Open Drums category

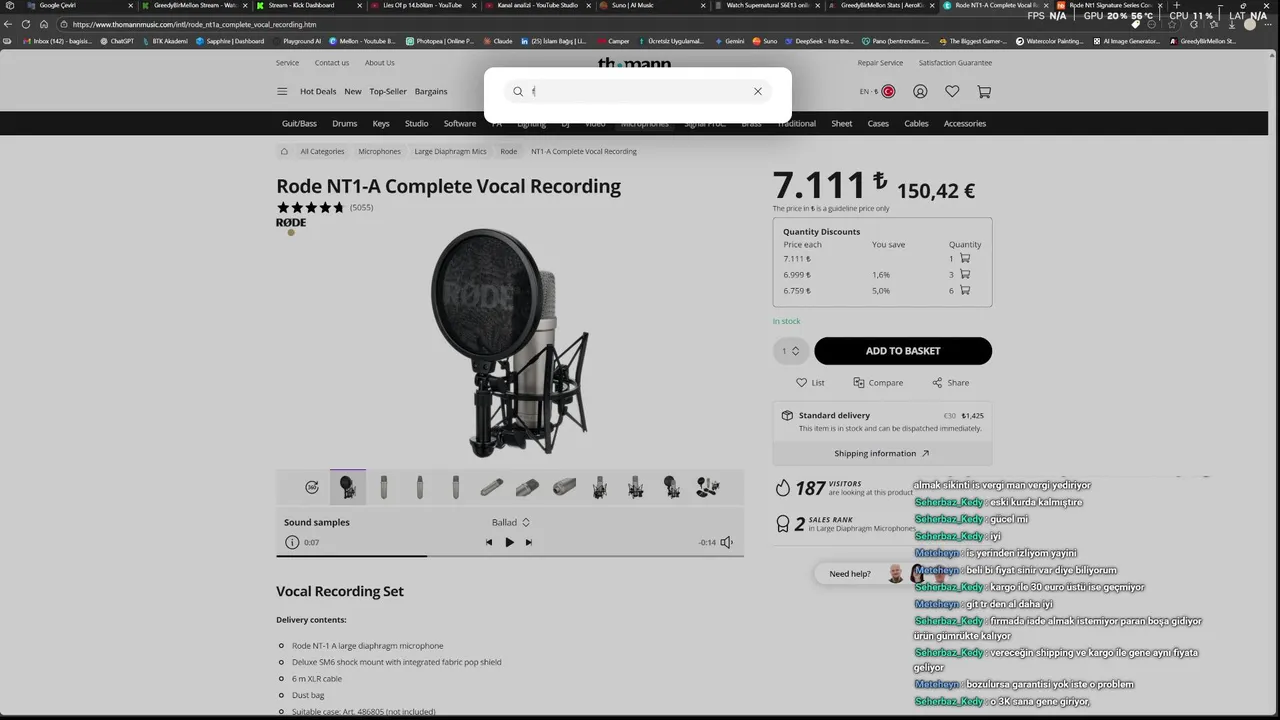point(345,123)
